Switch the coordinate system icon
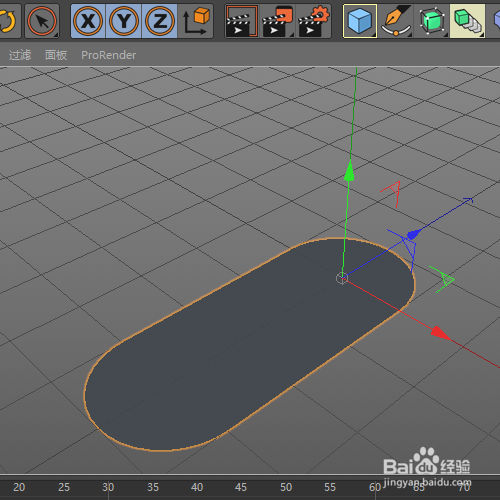This screenshot has height=500, width=500. (x=196, y=21)
